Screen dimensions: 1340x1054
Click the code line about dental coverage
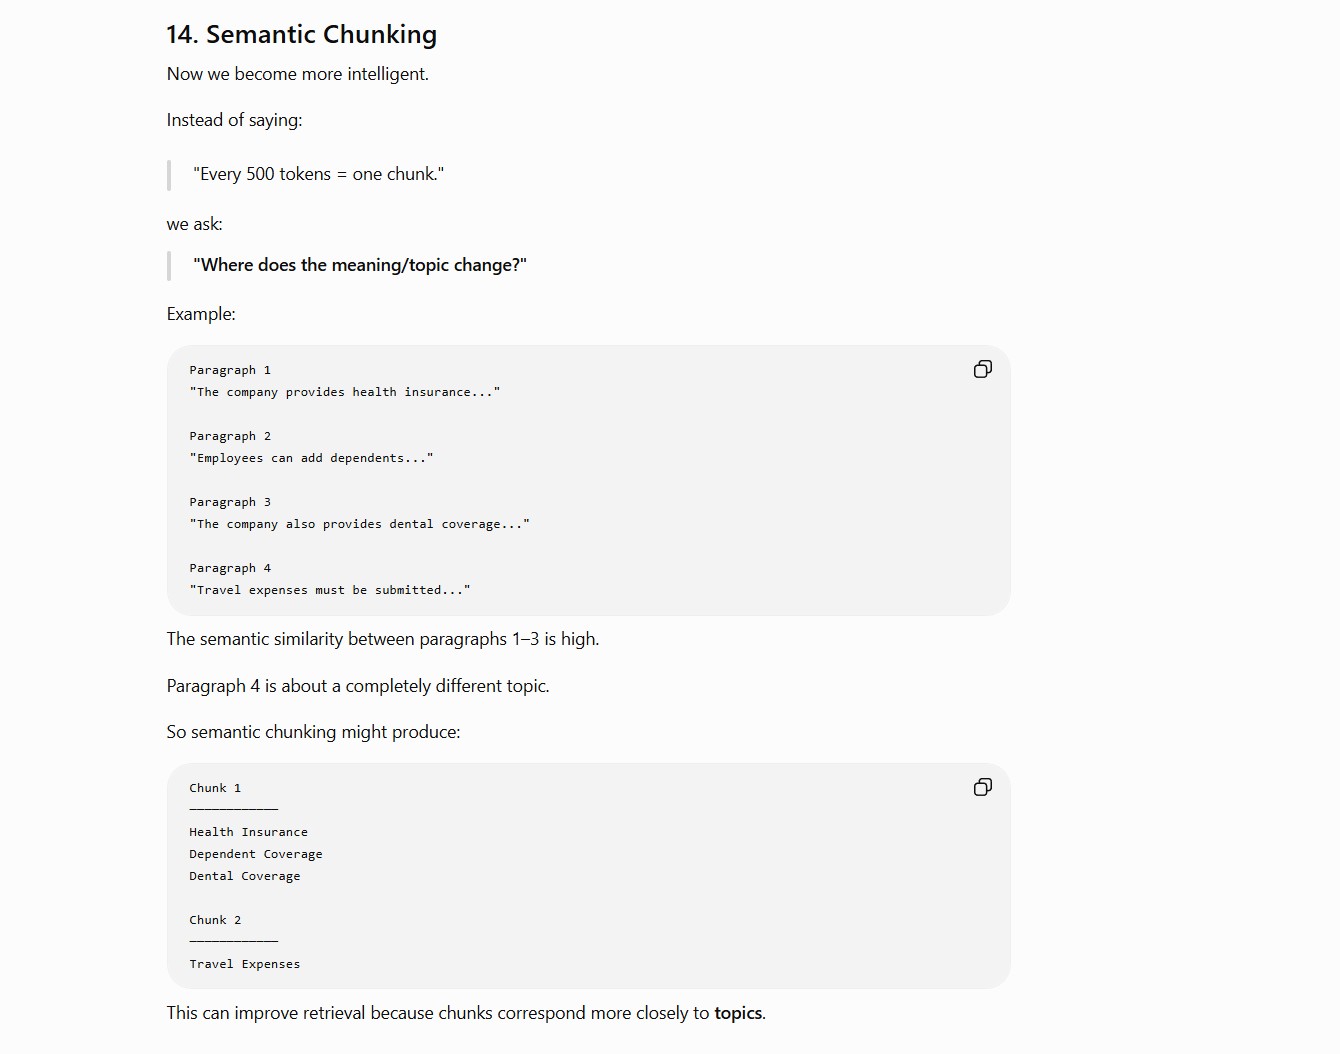point(360,524)
